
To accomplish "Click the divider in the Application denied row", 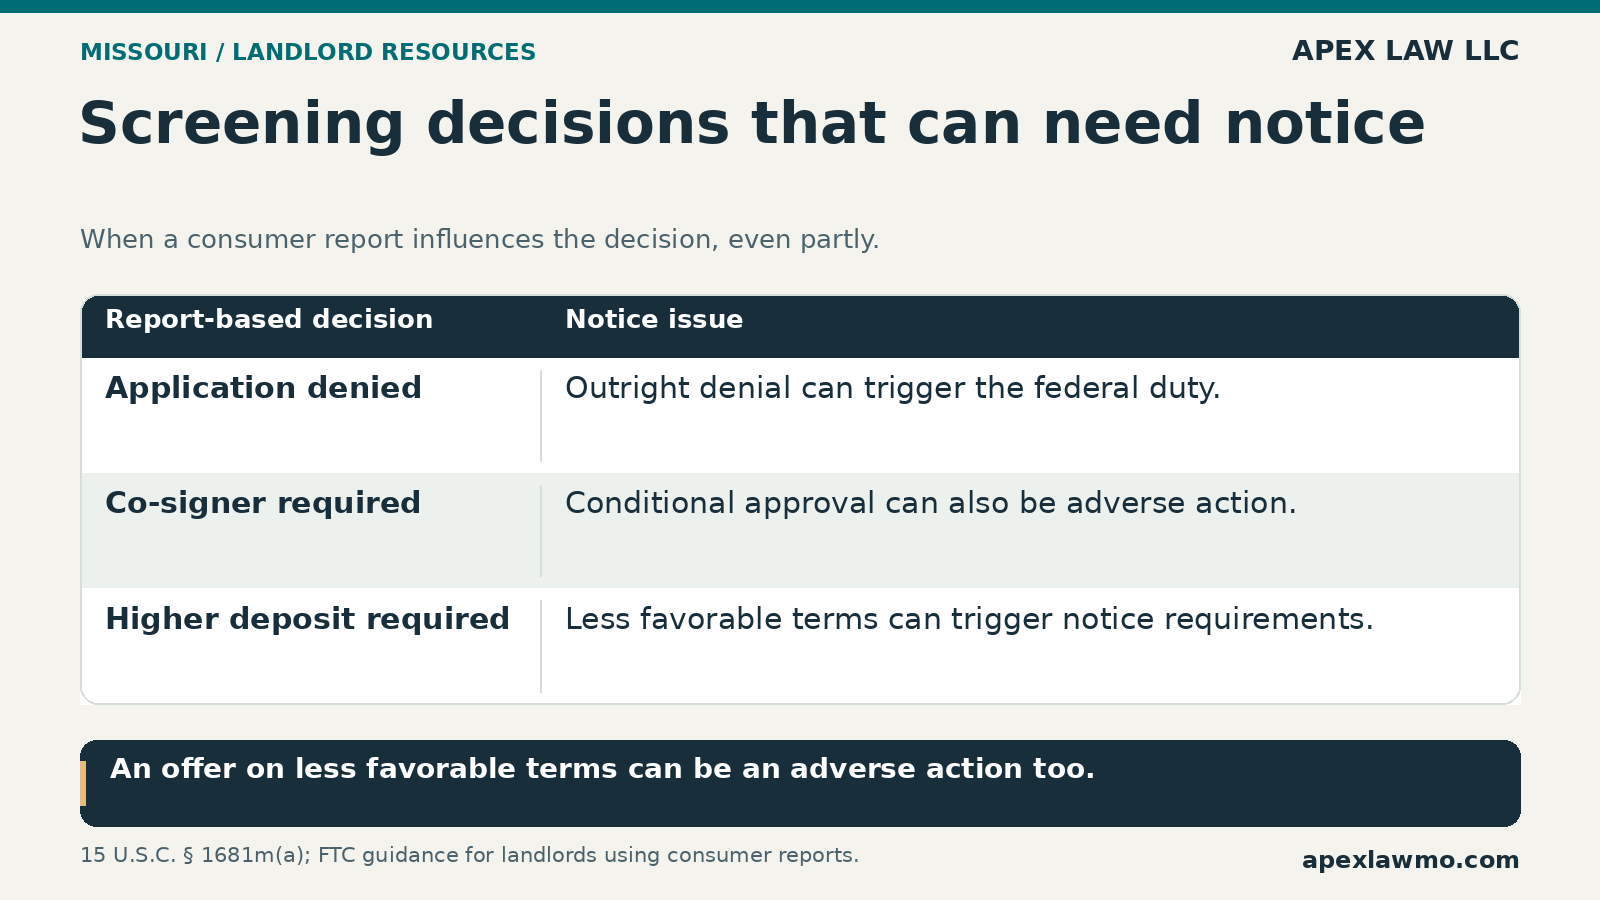I will 541,416.
